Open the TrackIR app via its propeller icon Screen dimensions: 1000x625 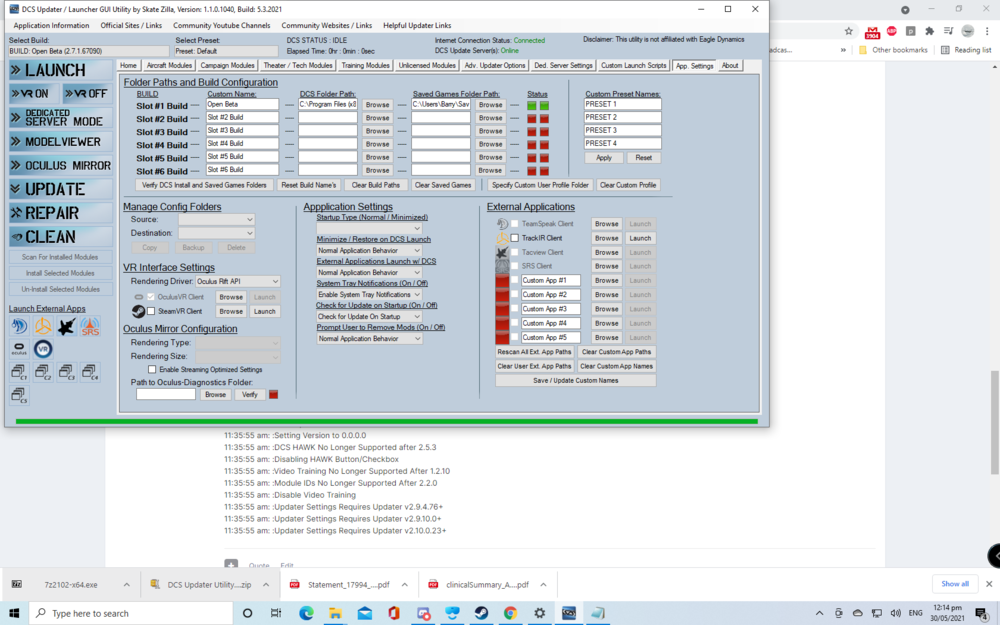tap(42, 326)
